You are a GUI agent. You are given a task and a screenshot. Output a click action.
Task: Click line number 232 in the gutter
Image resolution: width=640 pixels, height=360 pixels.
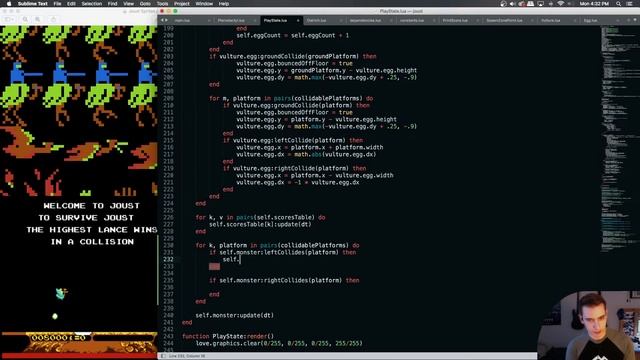(x=169, y=260)
